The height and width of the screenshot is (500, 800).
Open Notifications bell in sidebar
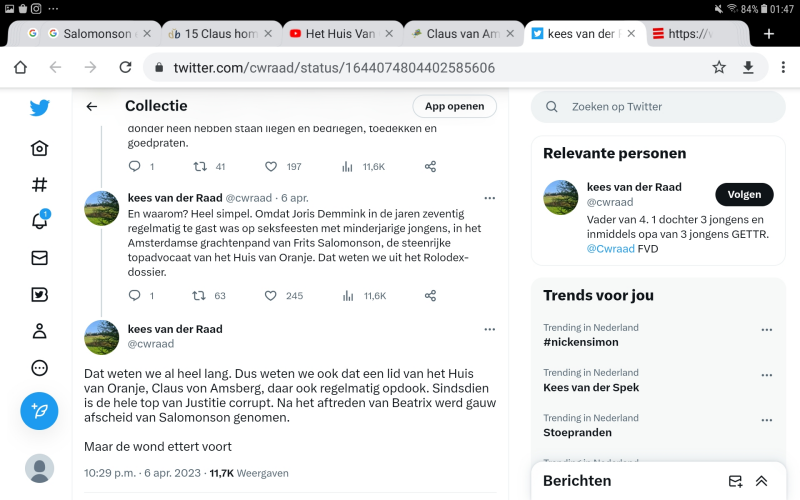coord(39,221)
